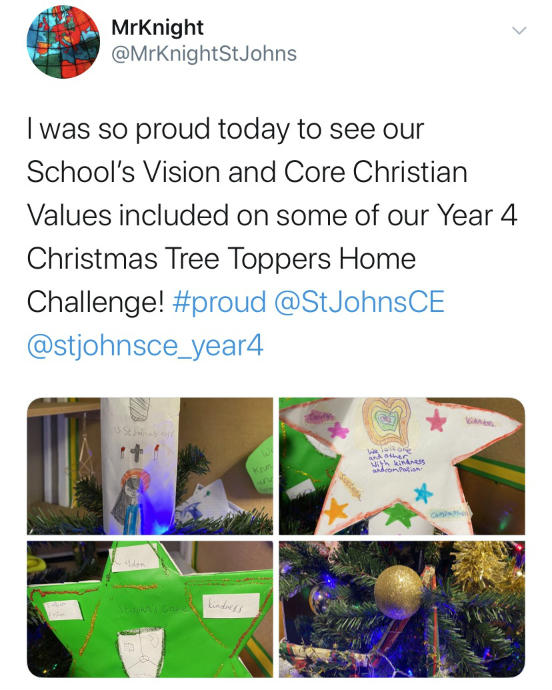View the white star with rainbow heart photo
The height and width of the screenshot is (690, 552).
point(402,466)
